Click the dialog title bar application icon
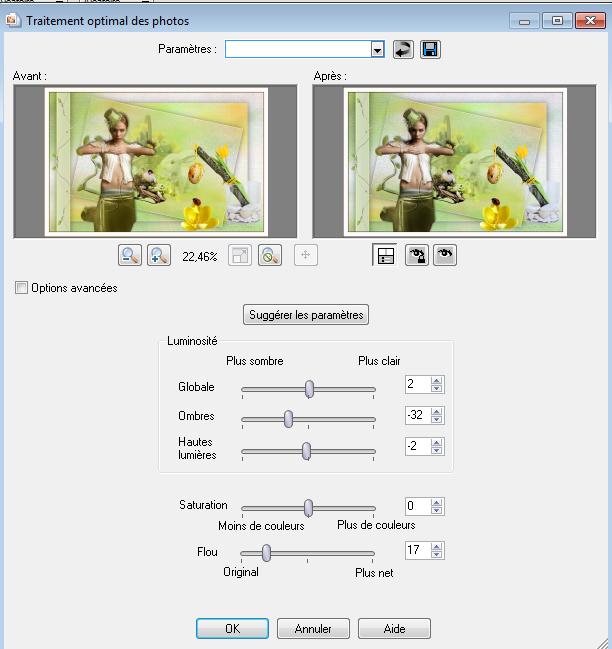 click(12, 20)
